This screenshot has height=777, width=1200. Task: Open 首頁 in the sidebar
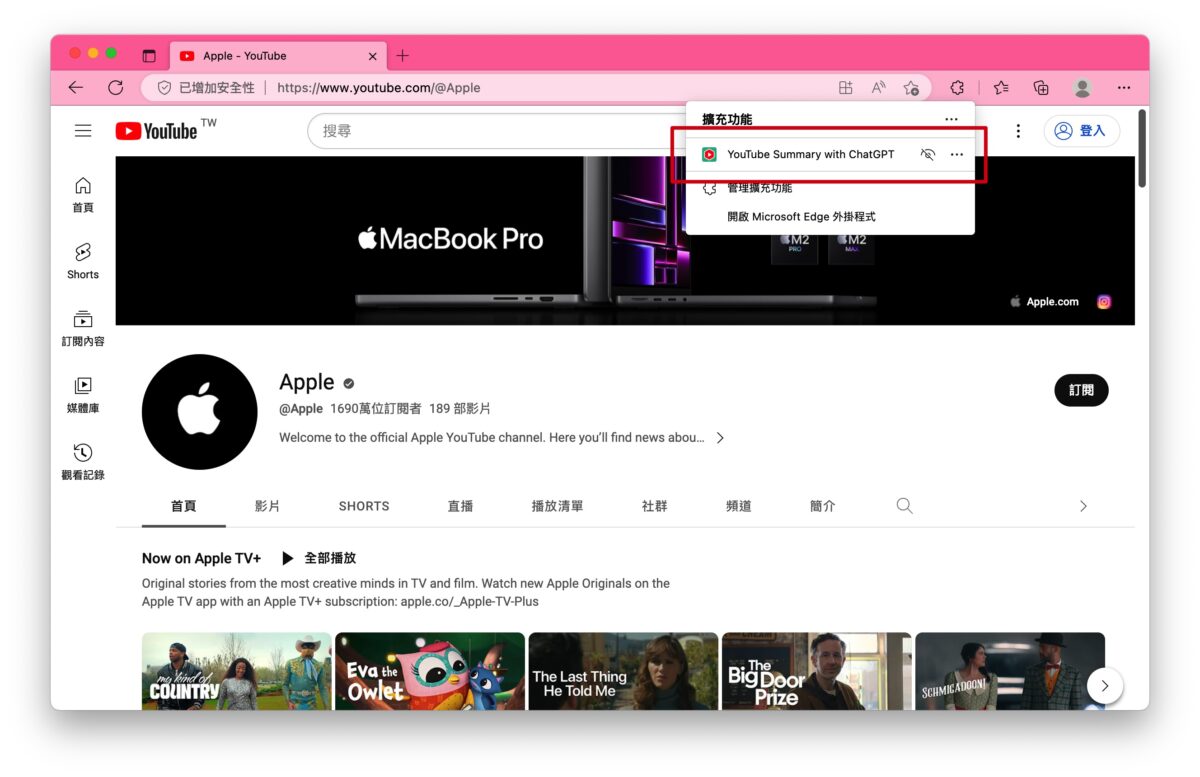pos(83,195)
